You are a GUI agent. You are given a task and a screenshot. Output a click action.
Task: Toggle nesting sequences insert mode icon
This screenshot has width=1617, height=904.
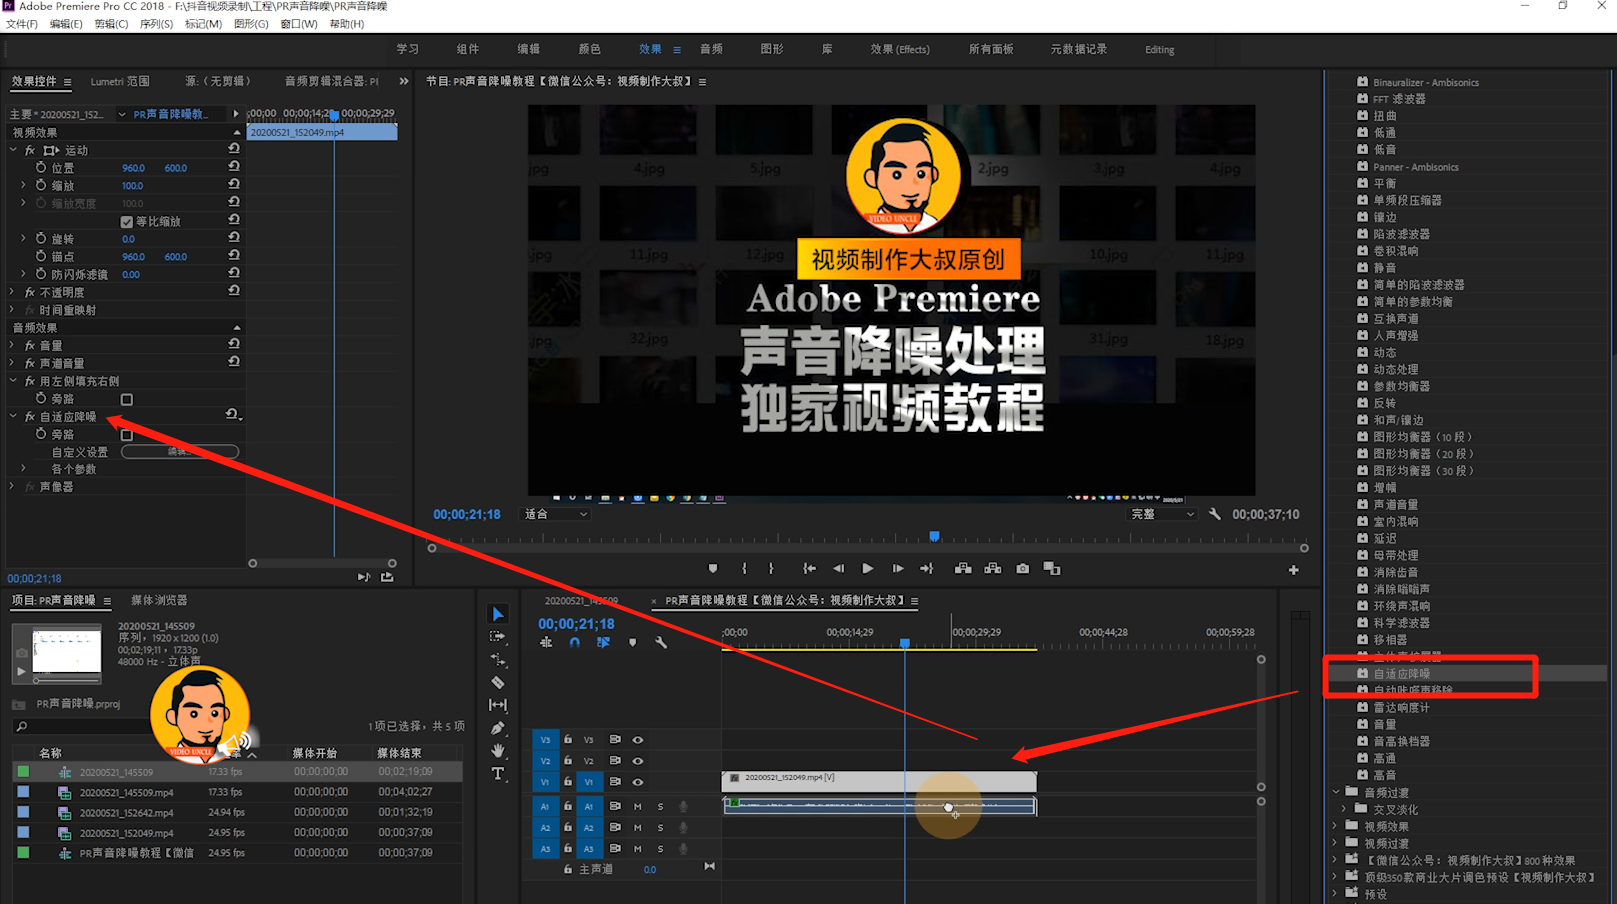[x=546, y=643]
